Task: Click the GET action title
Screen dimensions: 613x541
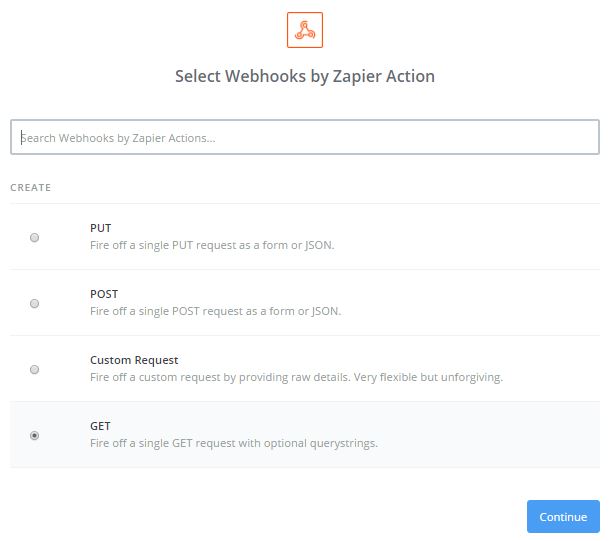Action: (100, 426)
